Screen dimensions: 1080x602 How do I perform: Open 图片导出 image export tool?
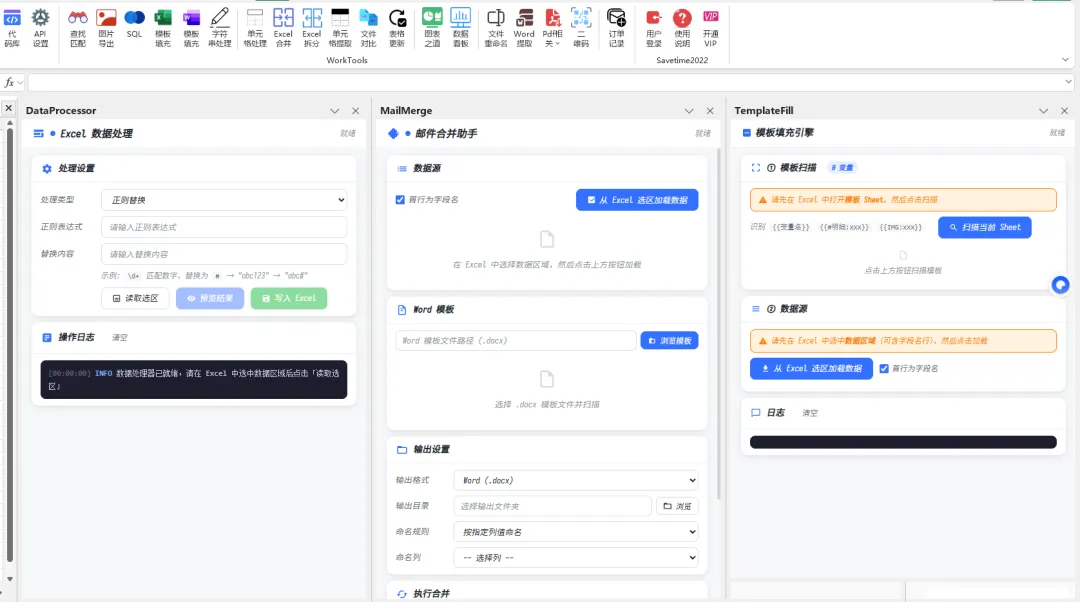pyautogui.click(x=106, y=28)
